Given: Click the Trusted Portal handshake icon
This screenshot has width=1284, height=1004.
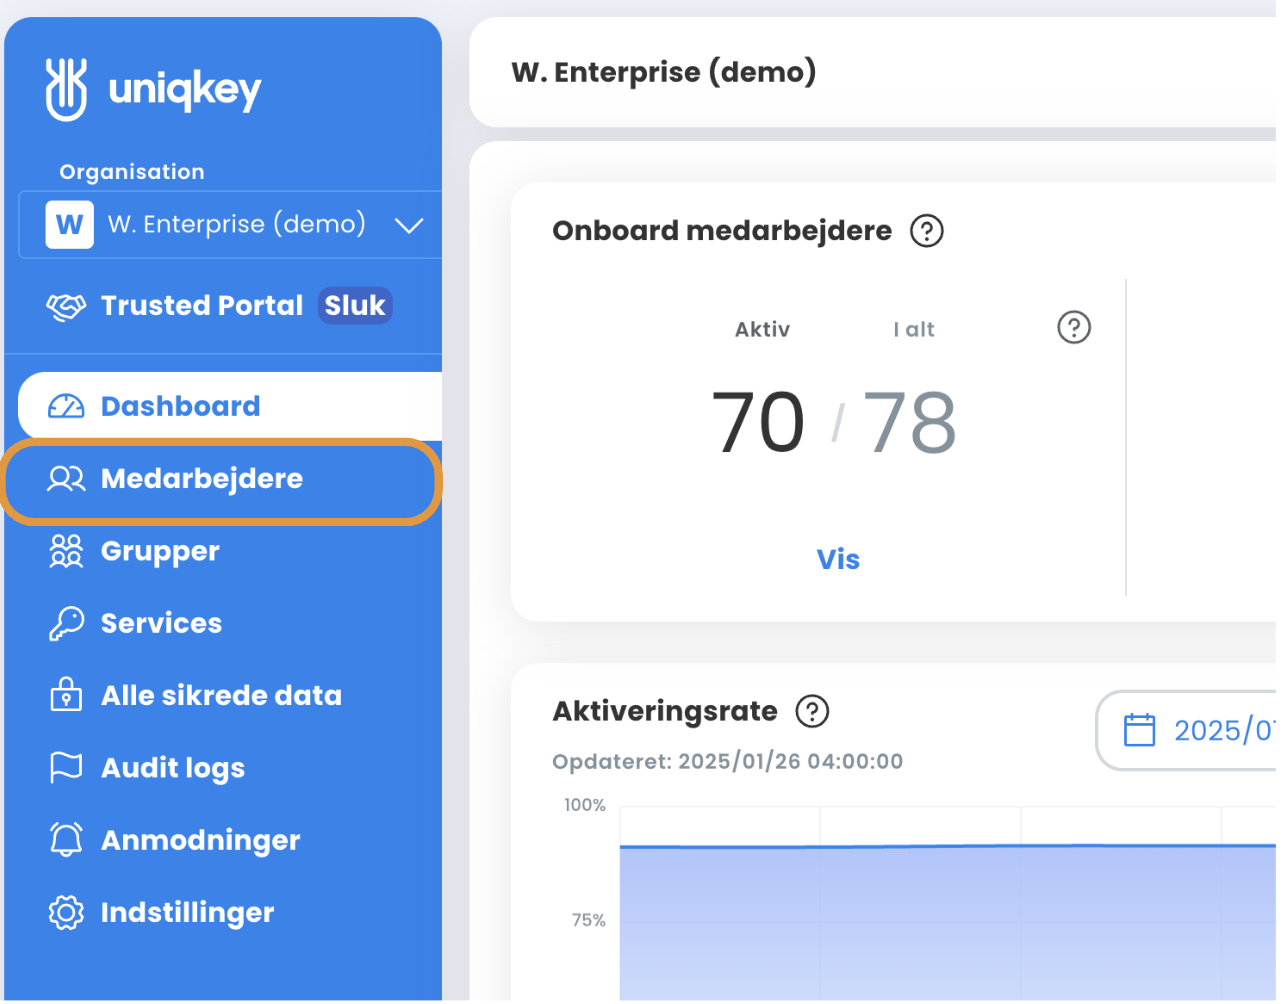Looking at the screenshot, I should tap(66, 306).
